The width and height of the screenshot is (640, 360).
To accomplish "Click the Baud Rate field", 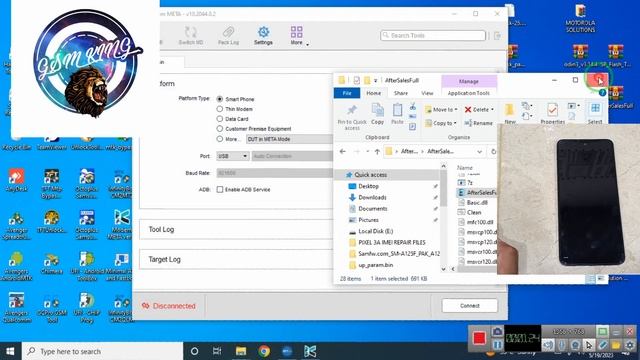I will 275,173.
